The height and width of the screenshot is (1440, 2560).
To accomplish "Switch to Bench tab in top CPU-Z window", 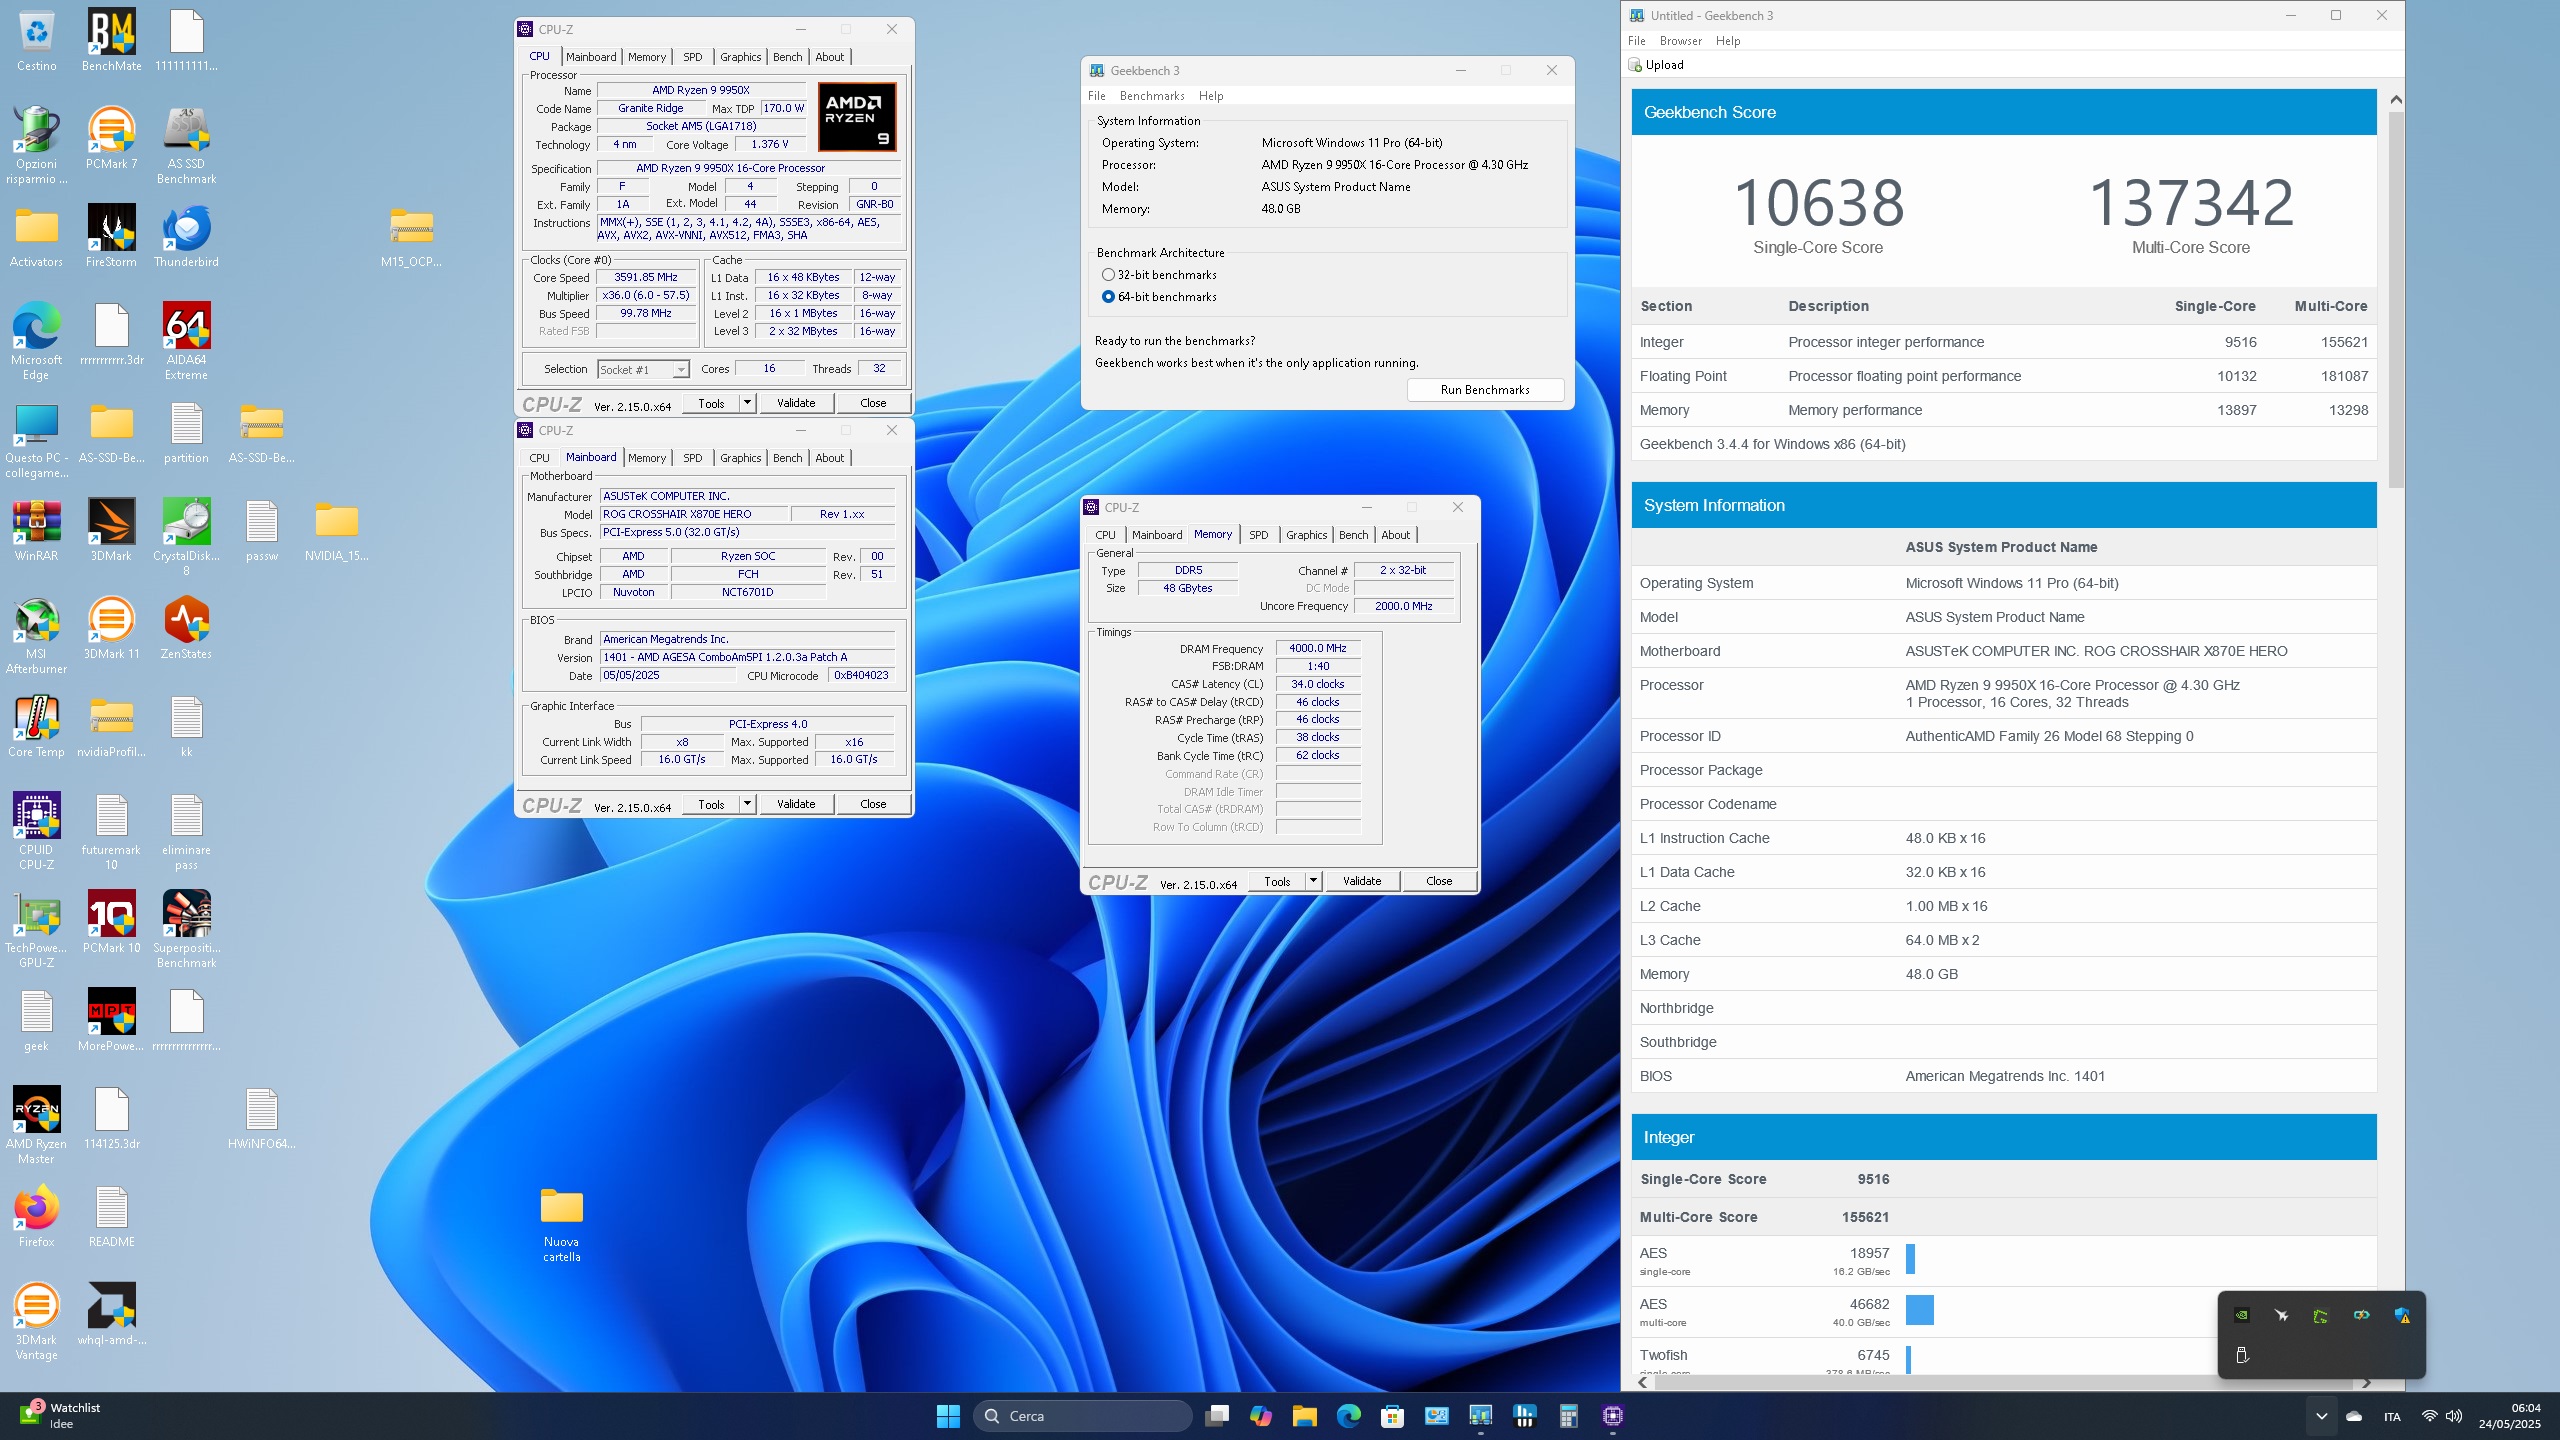I will (x=787, y=57).
